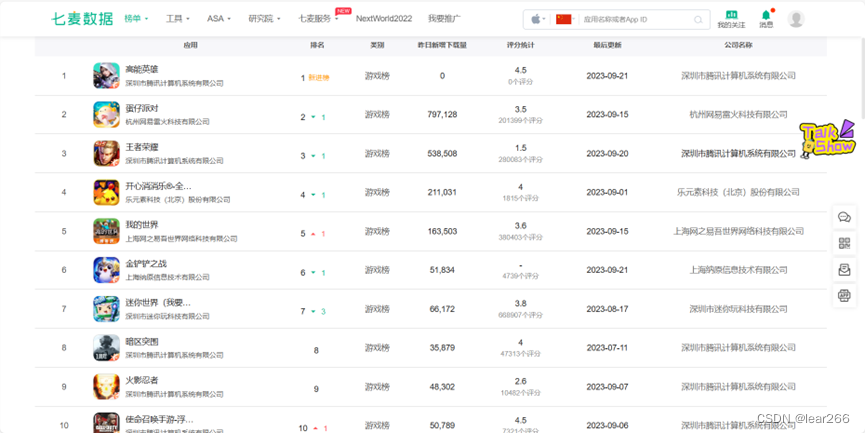Open 我的关注 watchlist icon

[731, 19]
